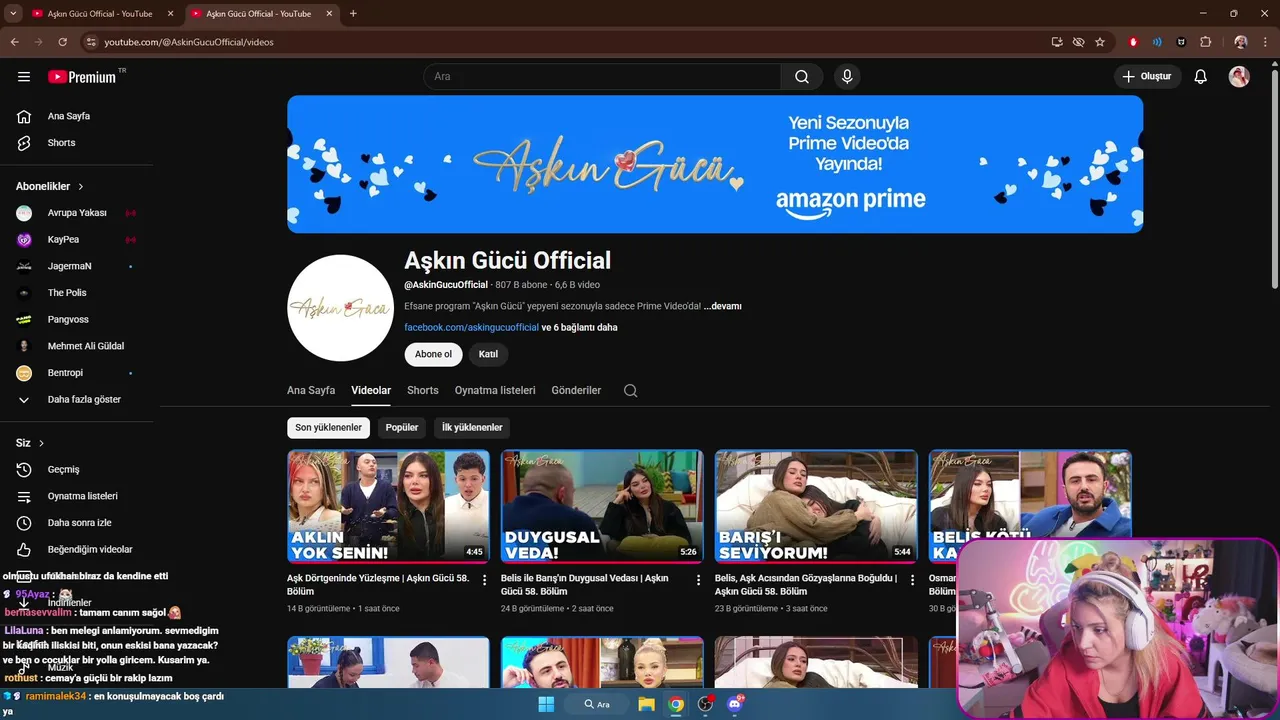Open options menu for Aşk Dörtgeninde Yüzleşme video
1280x720 pixels.
485,580
